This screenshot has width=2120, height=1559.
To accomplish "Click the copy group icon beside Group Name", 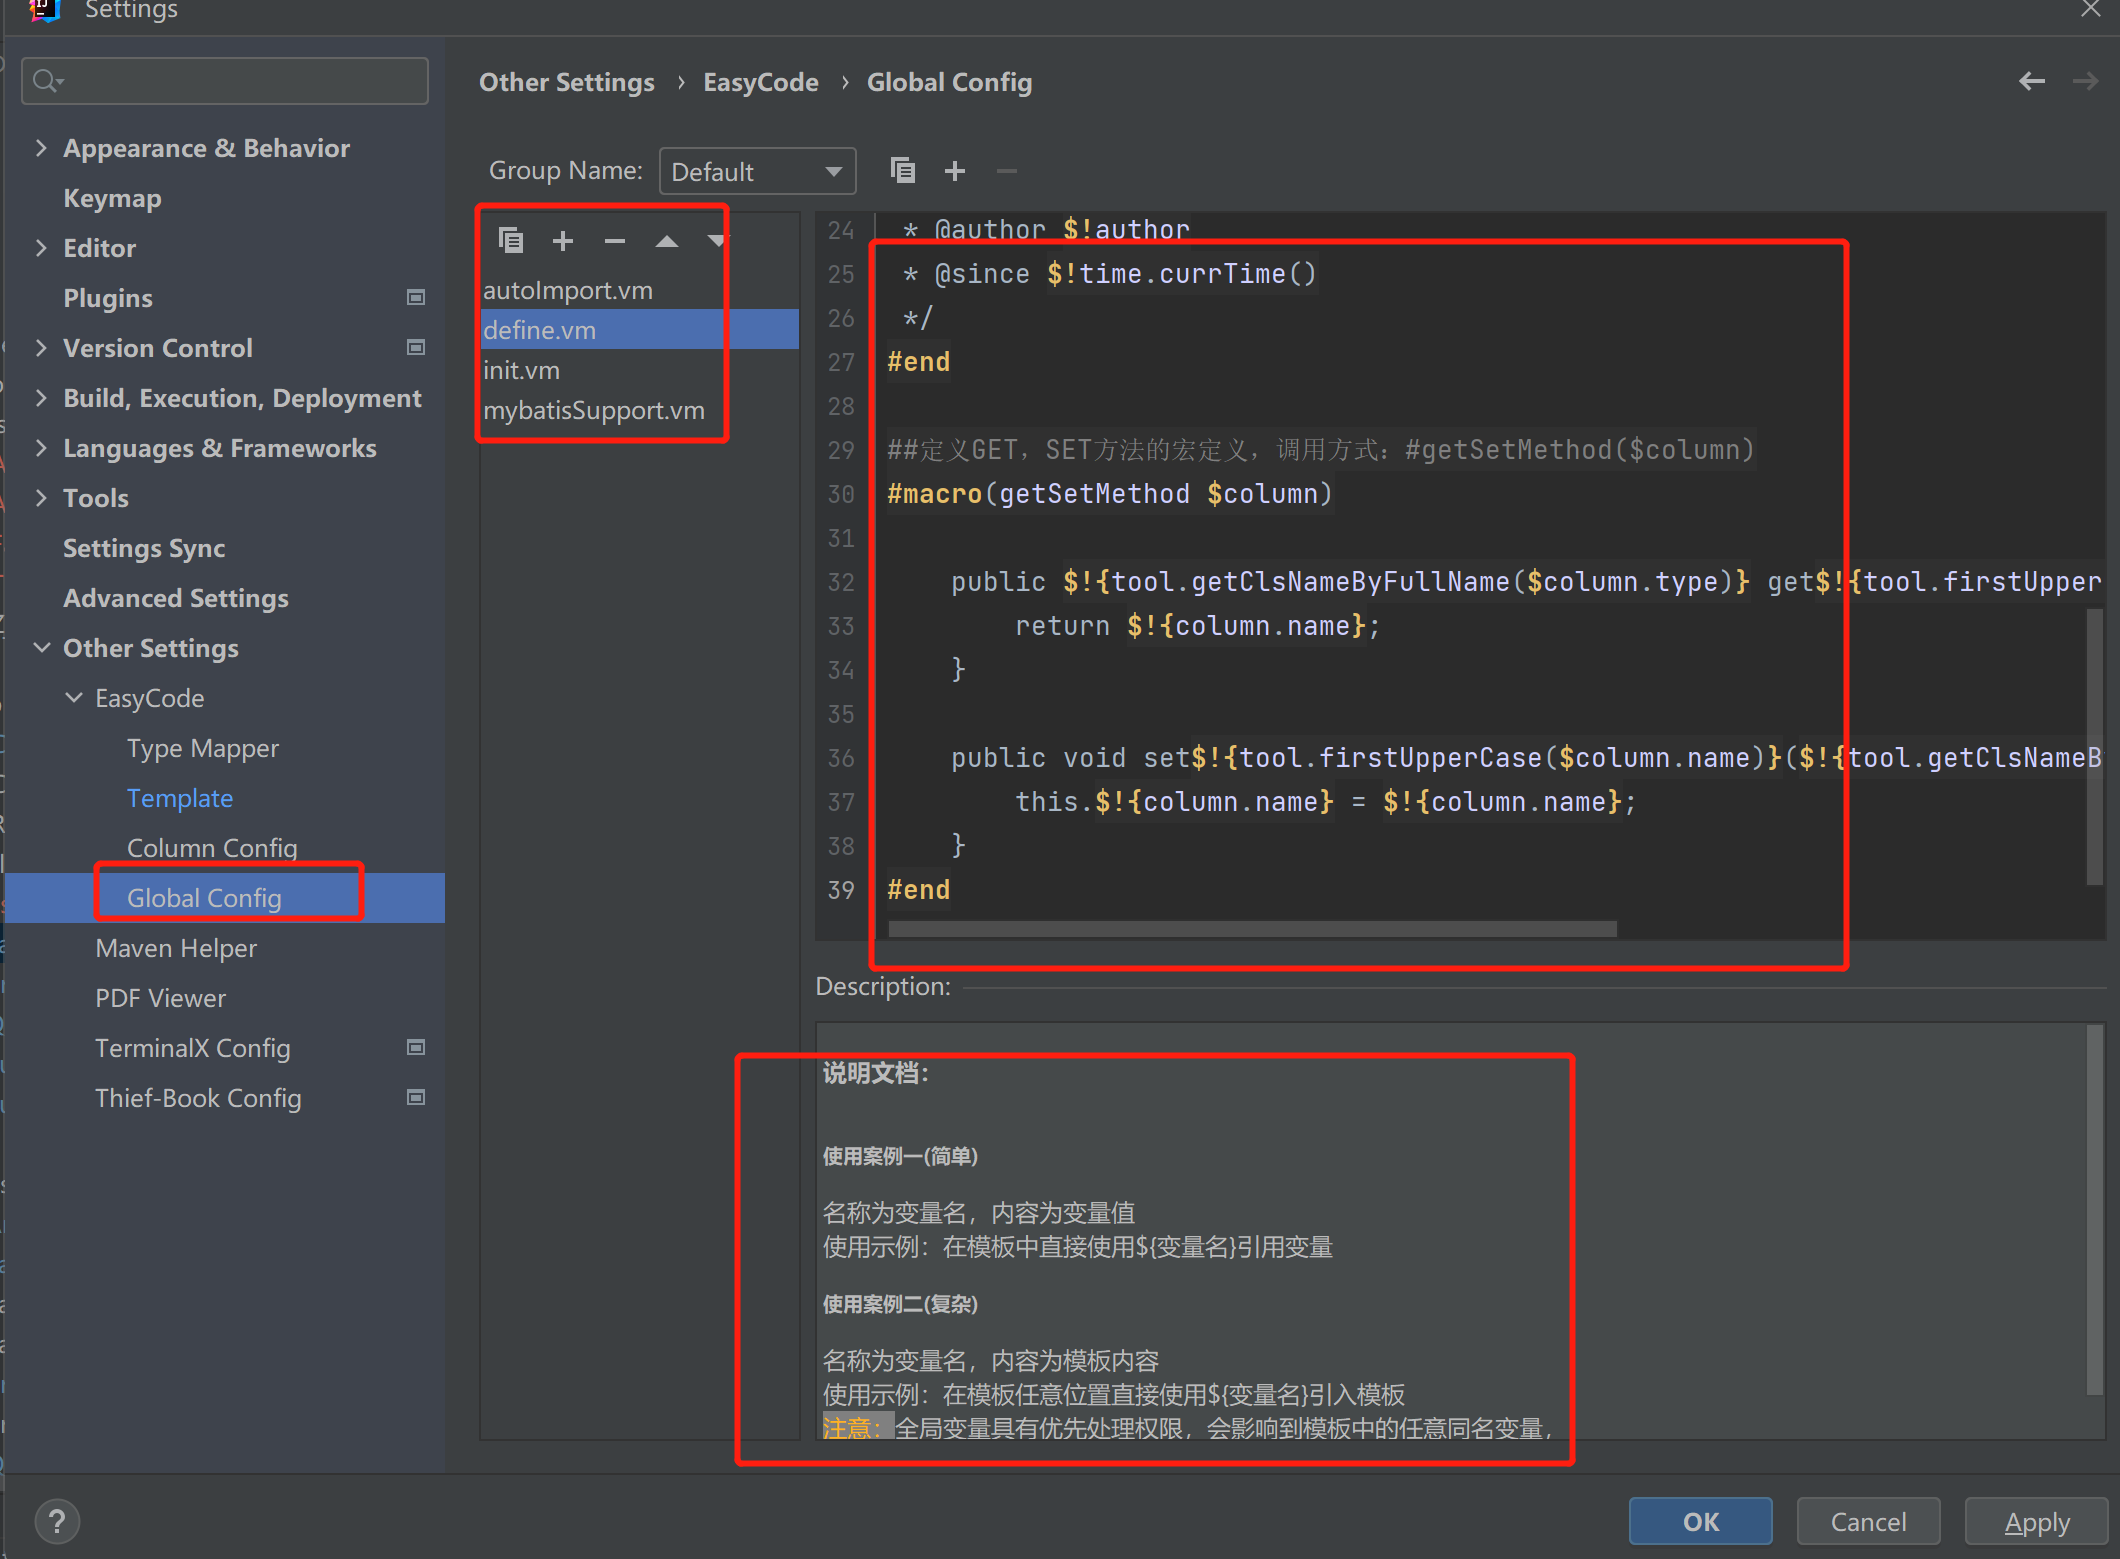I will (902, 171).
